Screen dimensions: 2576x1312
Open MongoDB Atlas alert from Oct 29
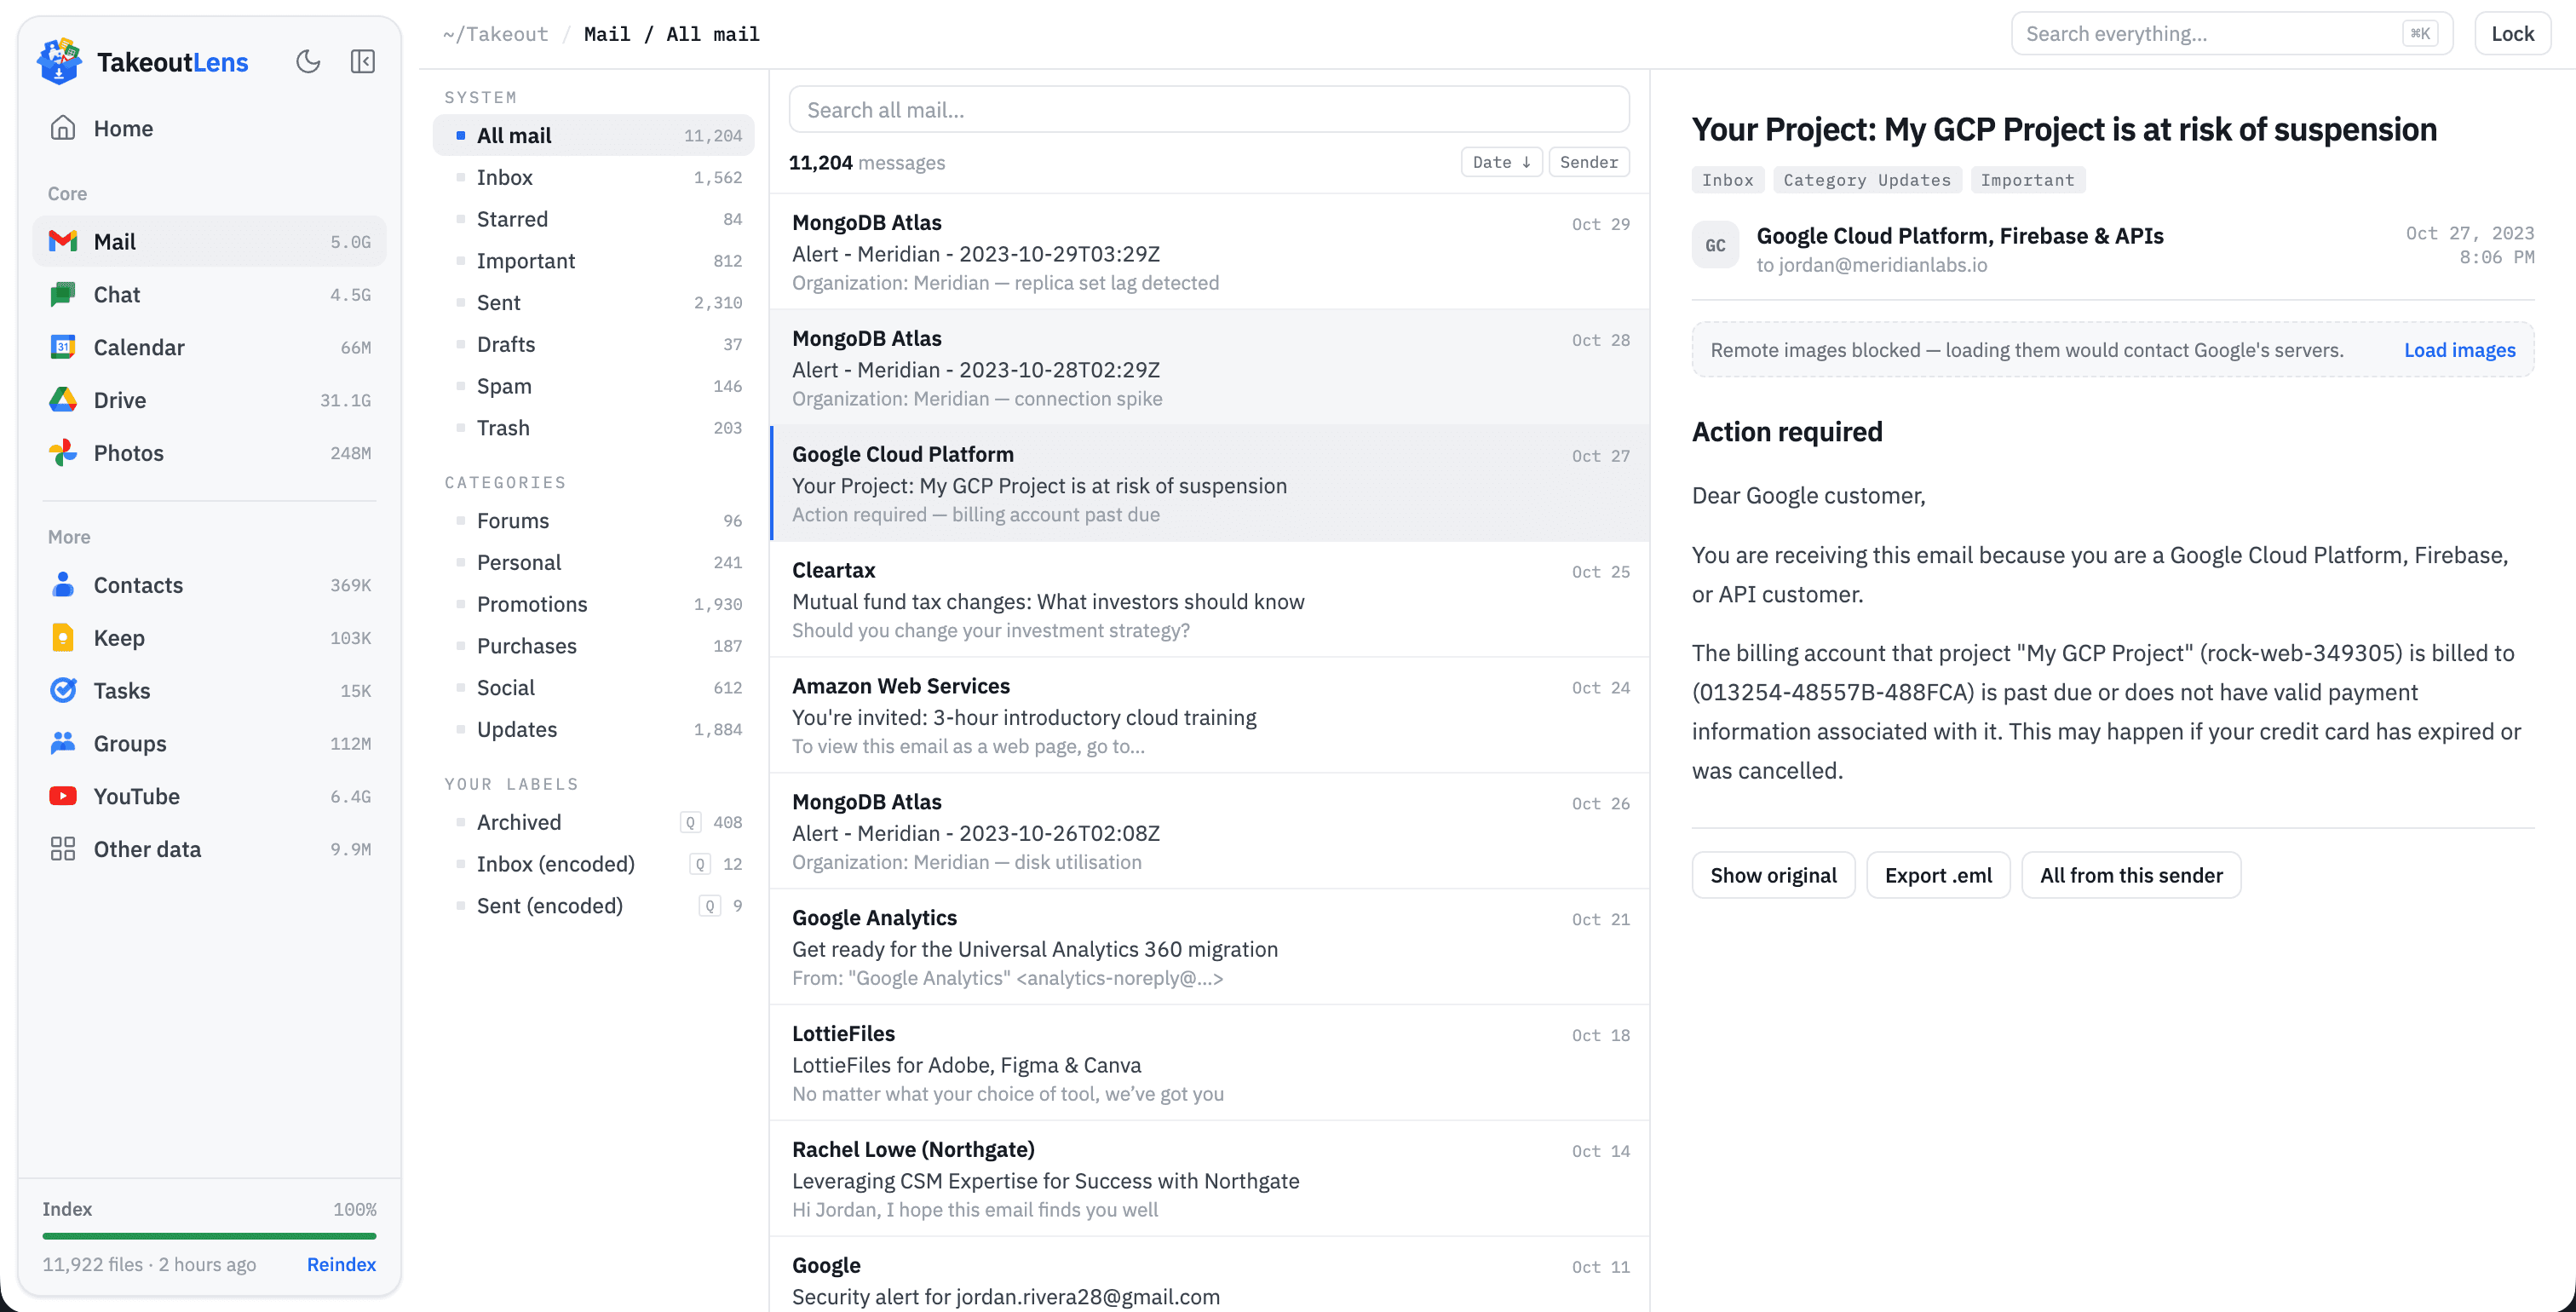click(x=1209, y=252)
